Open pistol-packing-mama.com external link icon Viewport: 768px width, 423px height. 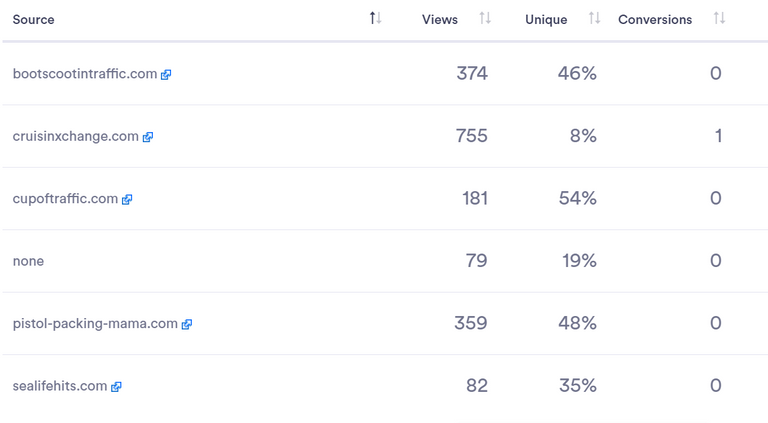point(187,324)
